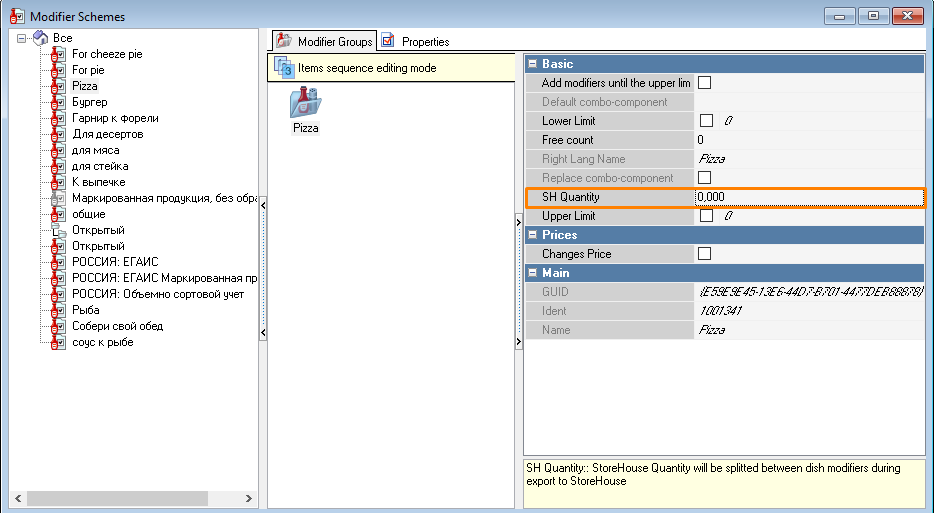Viewport: 934px width, 513px height.
Task: Click the Modifier Schemes title bar icon
Action: point(16,16)
